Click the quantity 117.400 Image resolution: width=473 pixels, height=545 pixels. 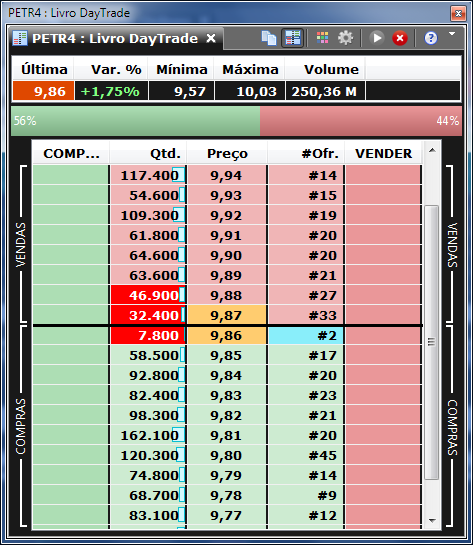148,175
